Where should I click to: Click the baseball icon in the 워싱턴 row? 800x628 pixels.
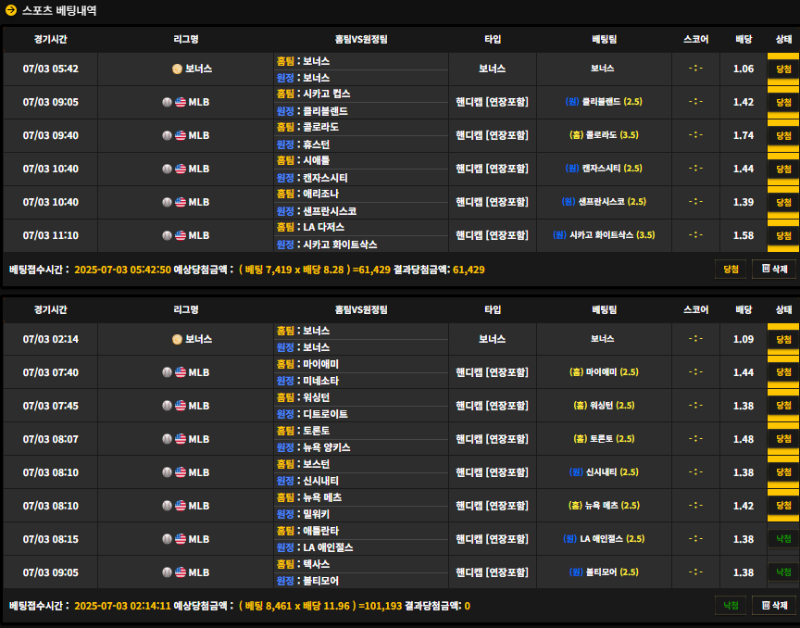[167, 406]
